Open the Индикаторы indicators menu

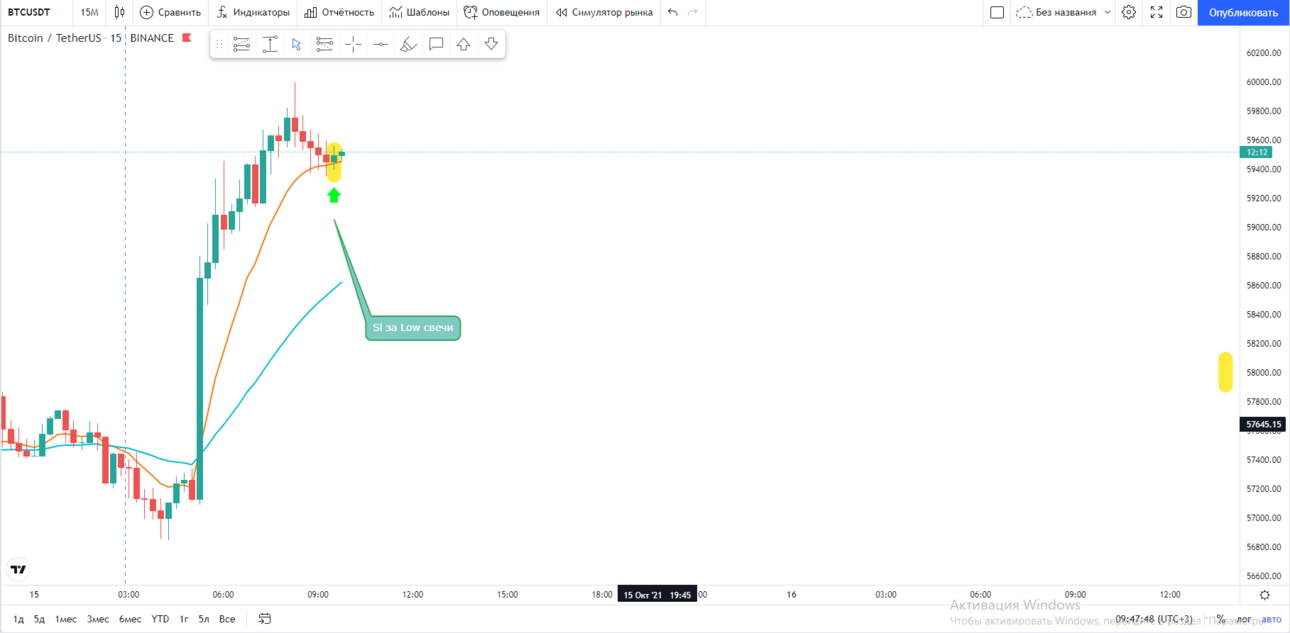point(253,12)
